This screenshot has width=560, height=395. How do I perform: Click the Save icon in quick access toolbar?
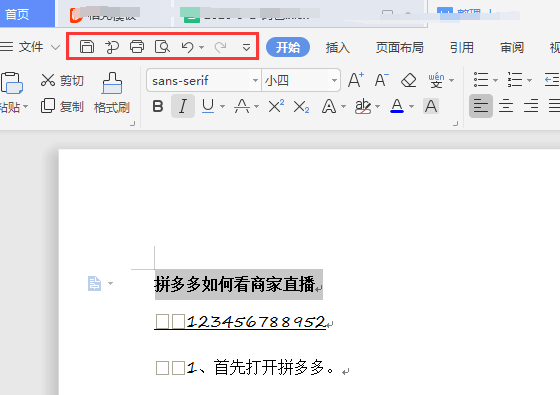[86, 47]
